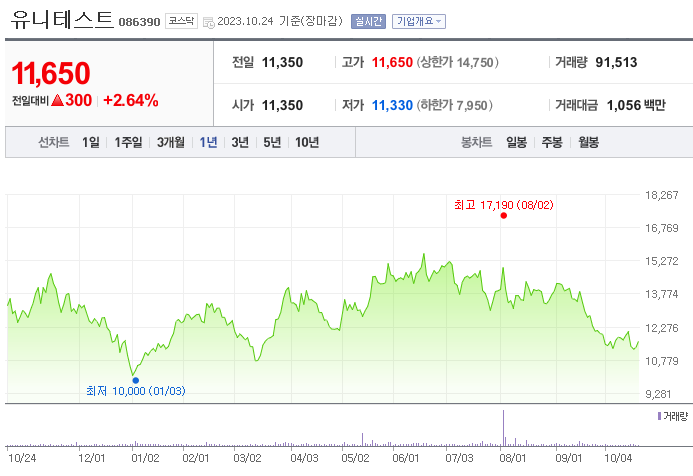Click the 최저 10,000 (01/03) label
This screenshot has width=693, height=476.
coord(136,391)
